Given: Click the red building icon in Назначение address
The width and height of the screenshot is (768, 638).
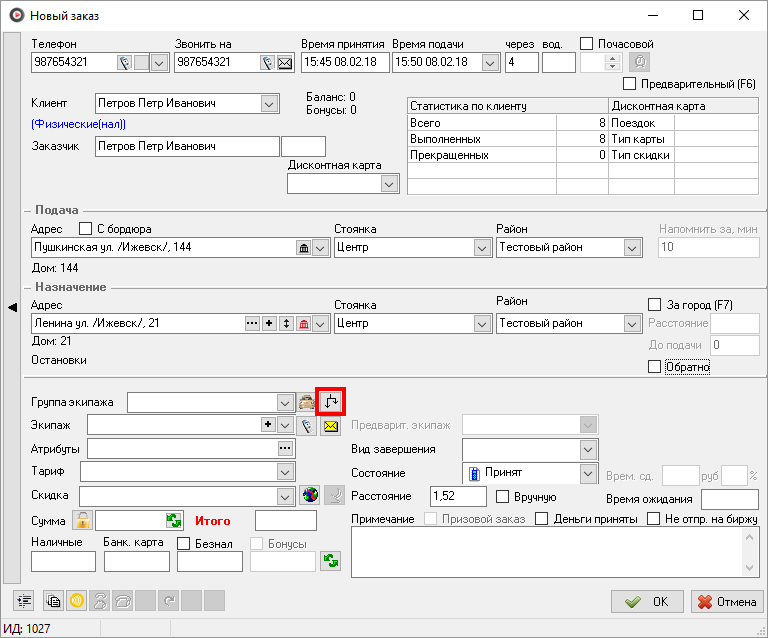Looking at the screenshot, I should (304, 324).
